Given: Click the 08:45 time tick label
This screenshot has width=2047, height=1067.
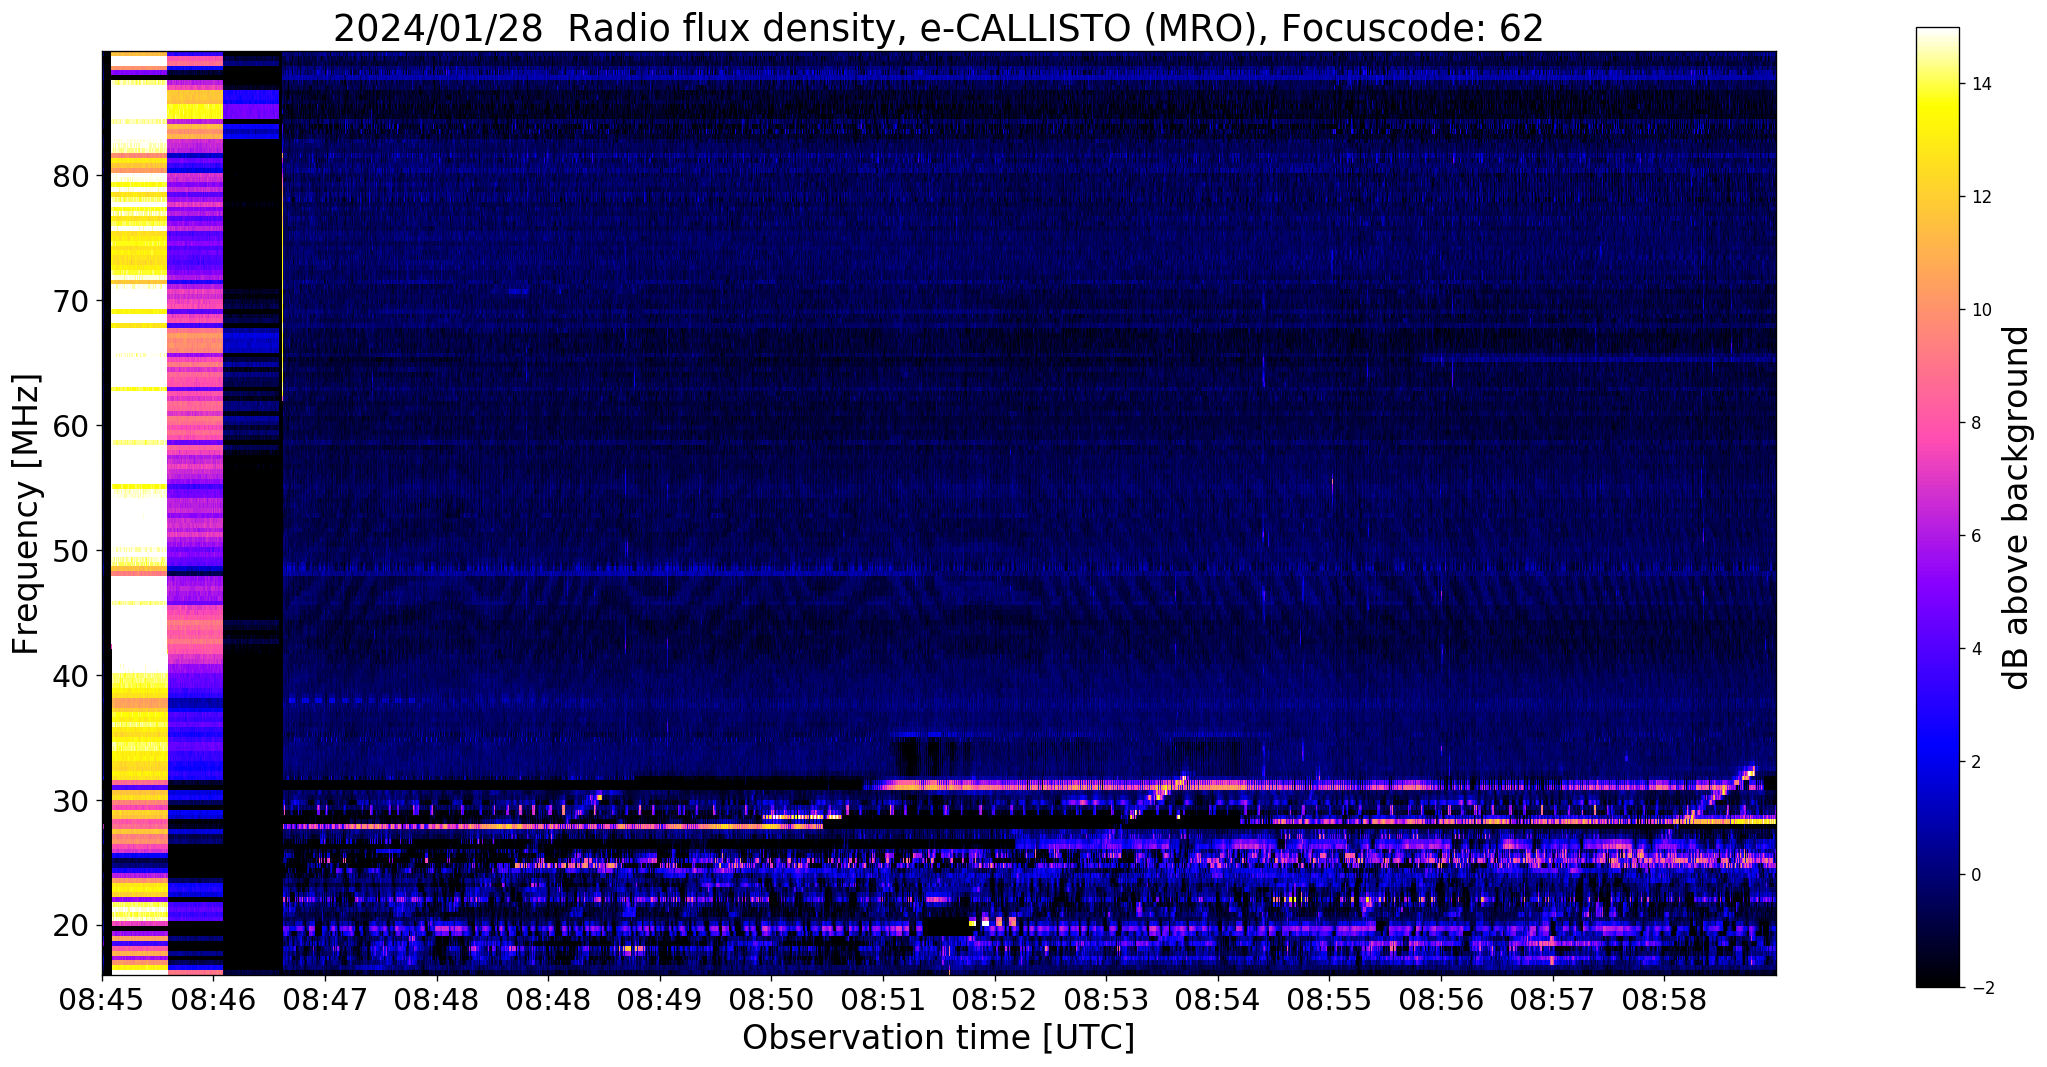Looking at the screenshot, I should point(102,999).
